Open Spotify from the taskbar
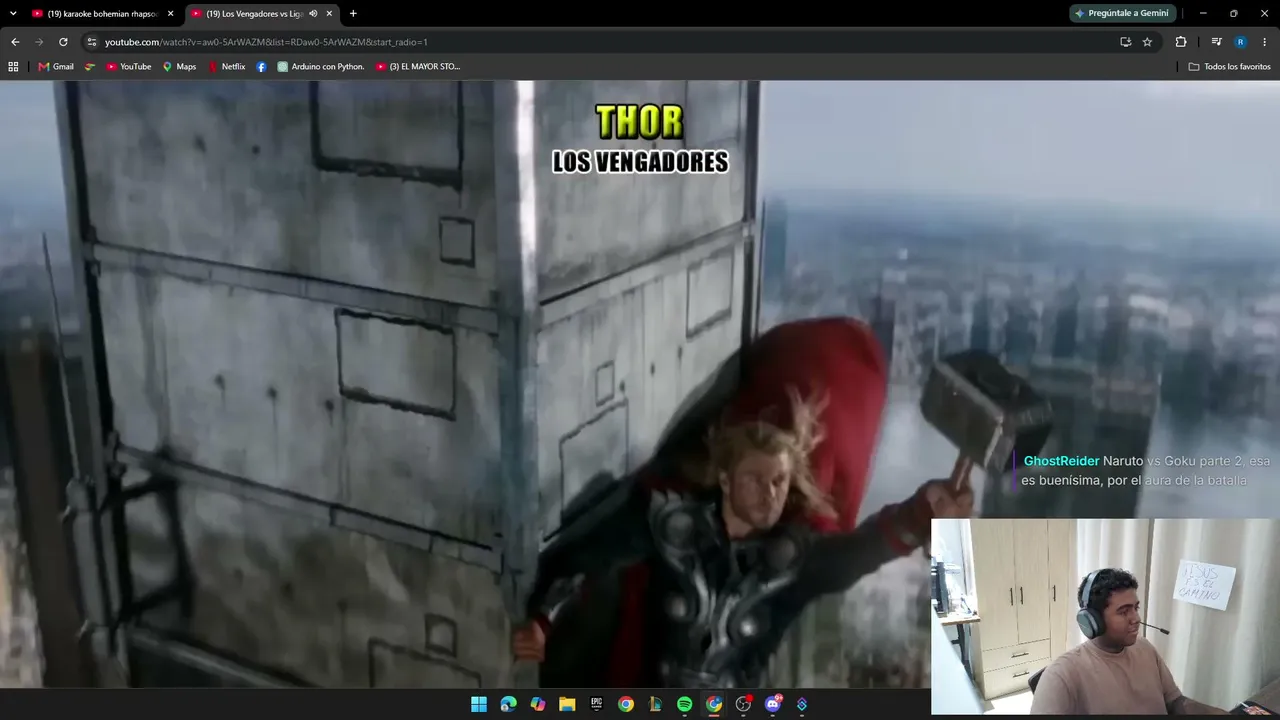Screen dimensions: 1280x720 [x=684, y=704]
